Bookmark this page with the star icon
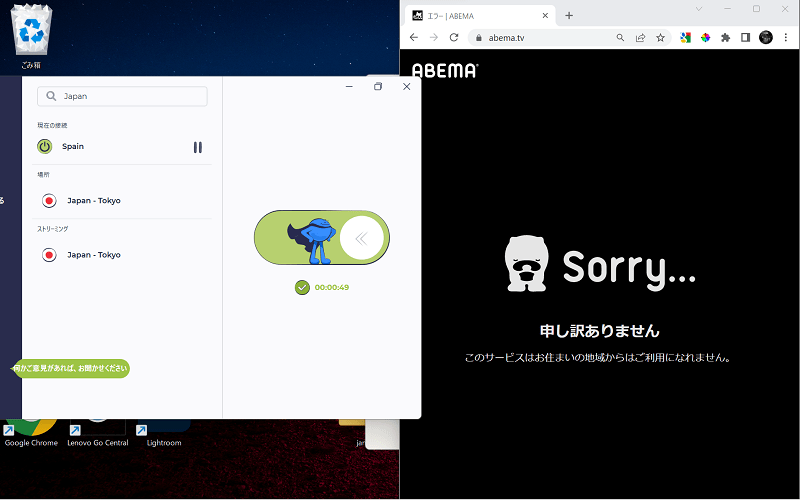Viewport: 800px width, 500px height. [660, 37]
